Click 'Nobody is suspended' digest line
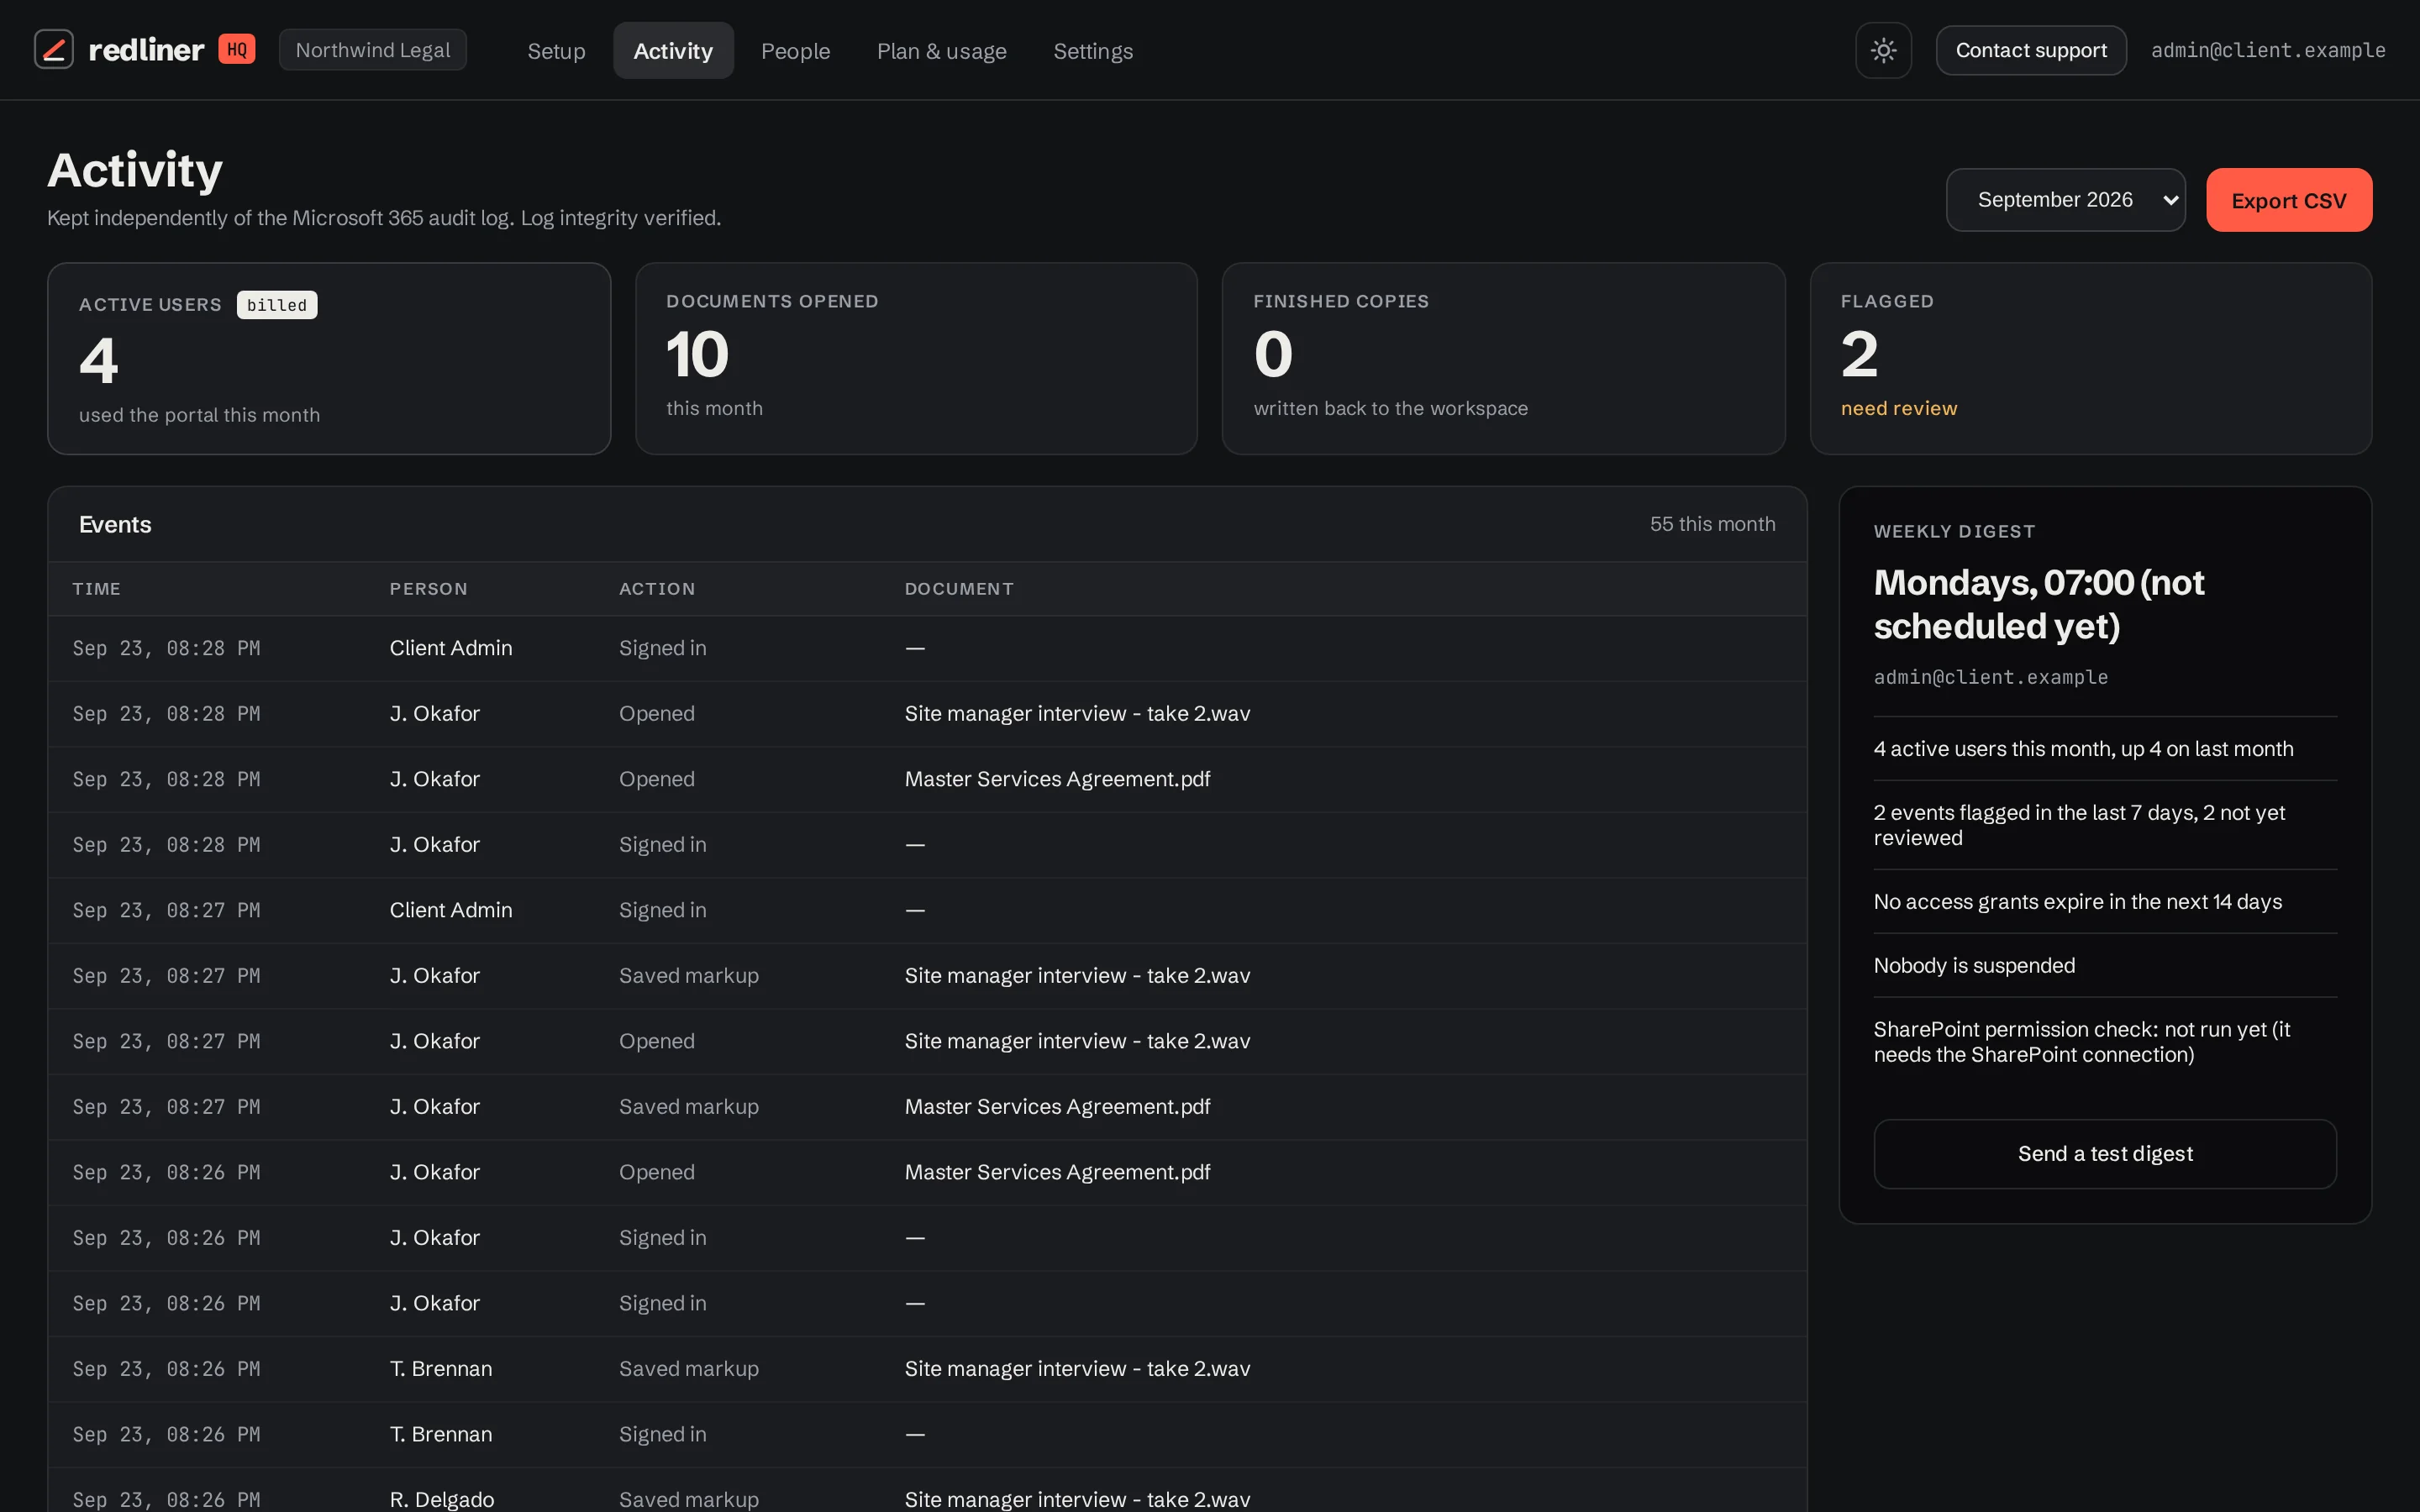Screen dimensions: 2420x1512 (1974, 966)
